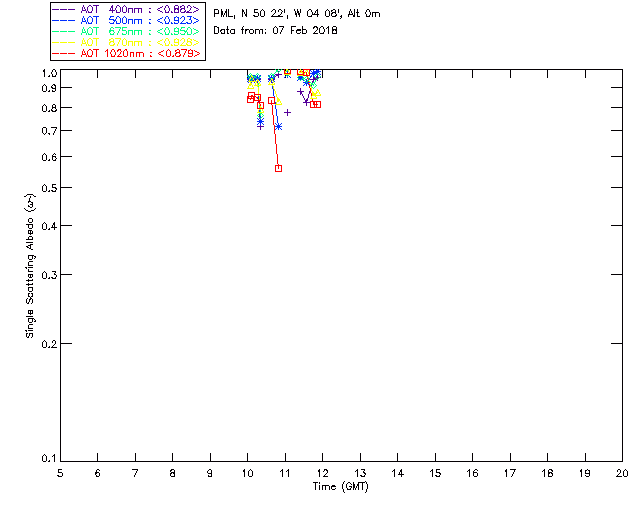The width and height of the screenshot is (640, 512).
Task: Click the yellow AOT 870nm legend entry
Action: (x=126, y=42)
